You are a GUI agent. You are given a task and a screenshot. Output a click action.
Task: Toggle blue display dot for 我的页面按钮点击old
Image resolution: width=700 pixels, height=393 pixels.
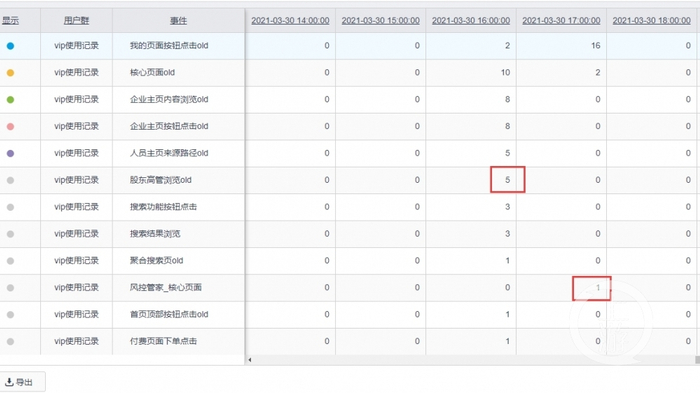(x=10, y=46)
